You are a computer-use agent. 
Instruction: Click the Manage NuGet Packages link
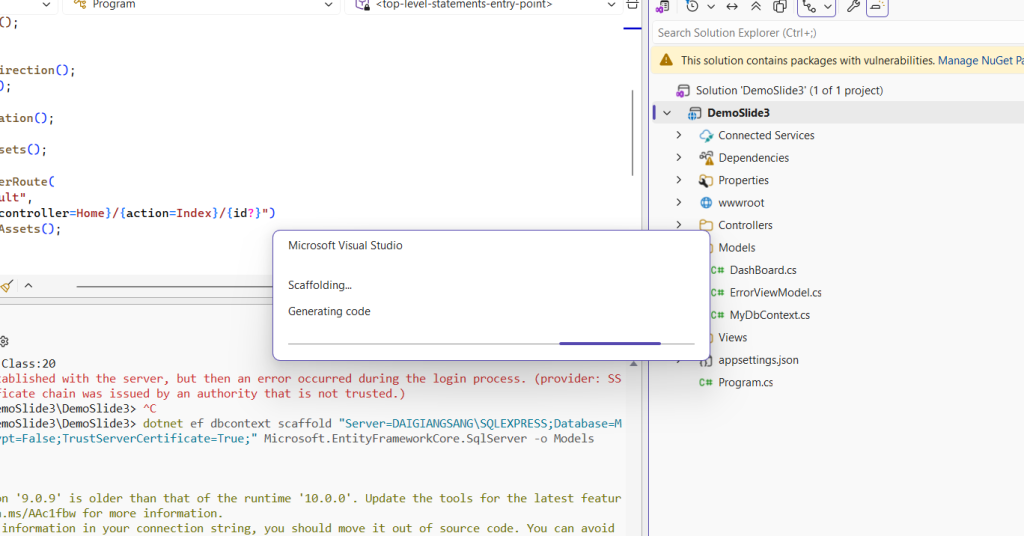click(980, 61)
